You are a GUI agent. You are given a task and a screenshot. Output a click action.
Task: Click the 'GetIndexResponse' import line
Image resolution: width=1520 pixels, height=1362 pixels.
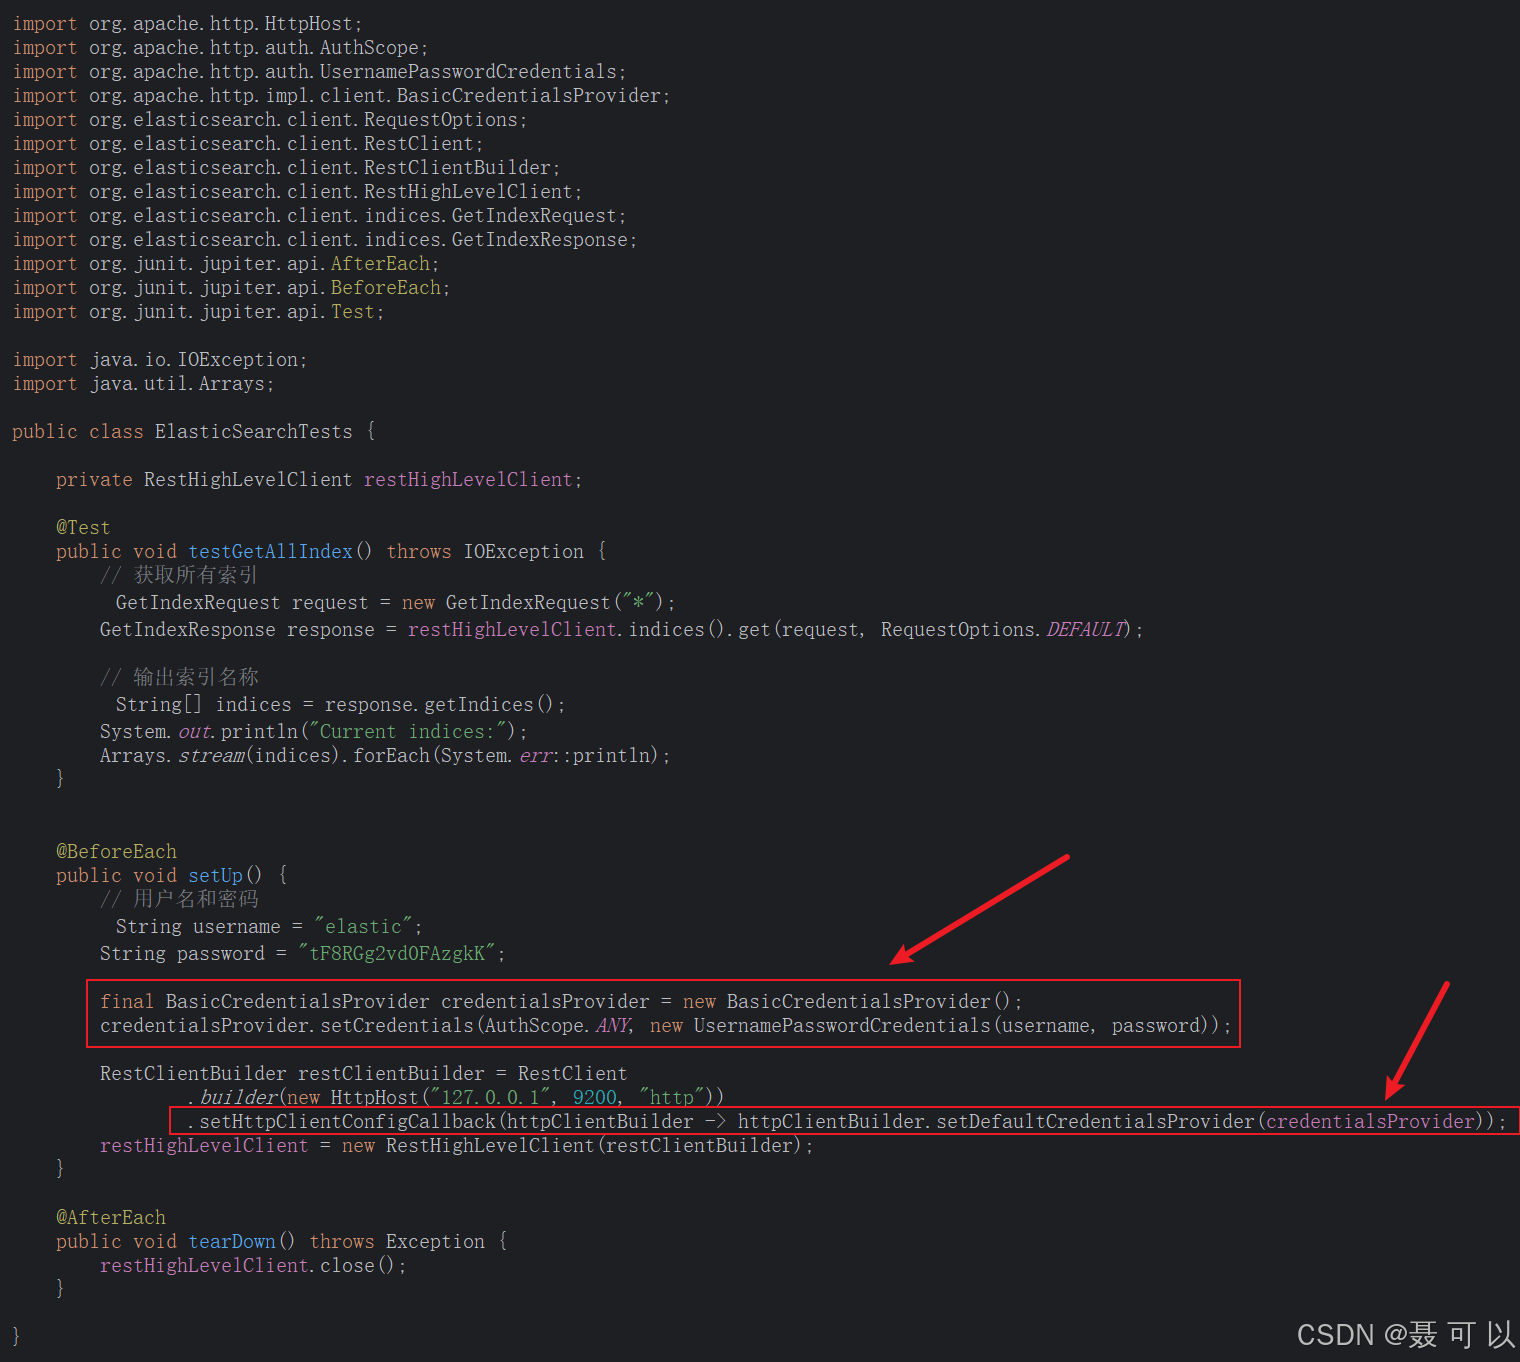point(325,240)
